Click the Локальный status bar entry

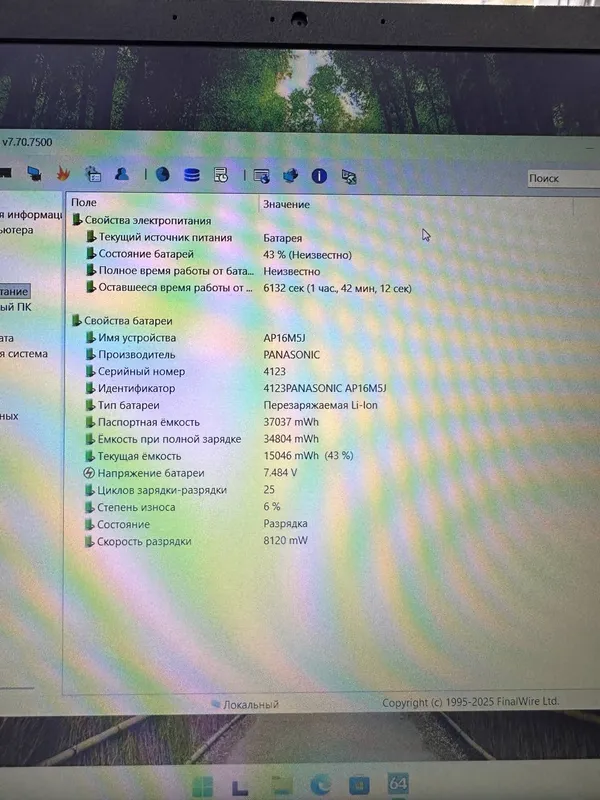pyautogui.click(x=245, y=705)
